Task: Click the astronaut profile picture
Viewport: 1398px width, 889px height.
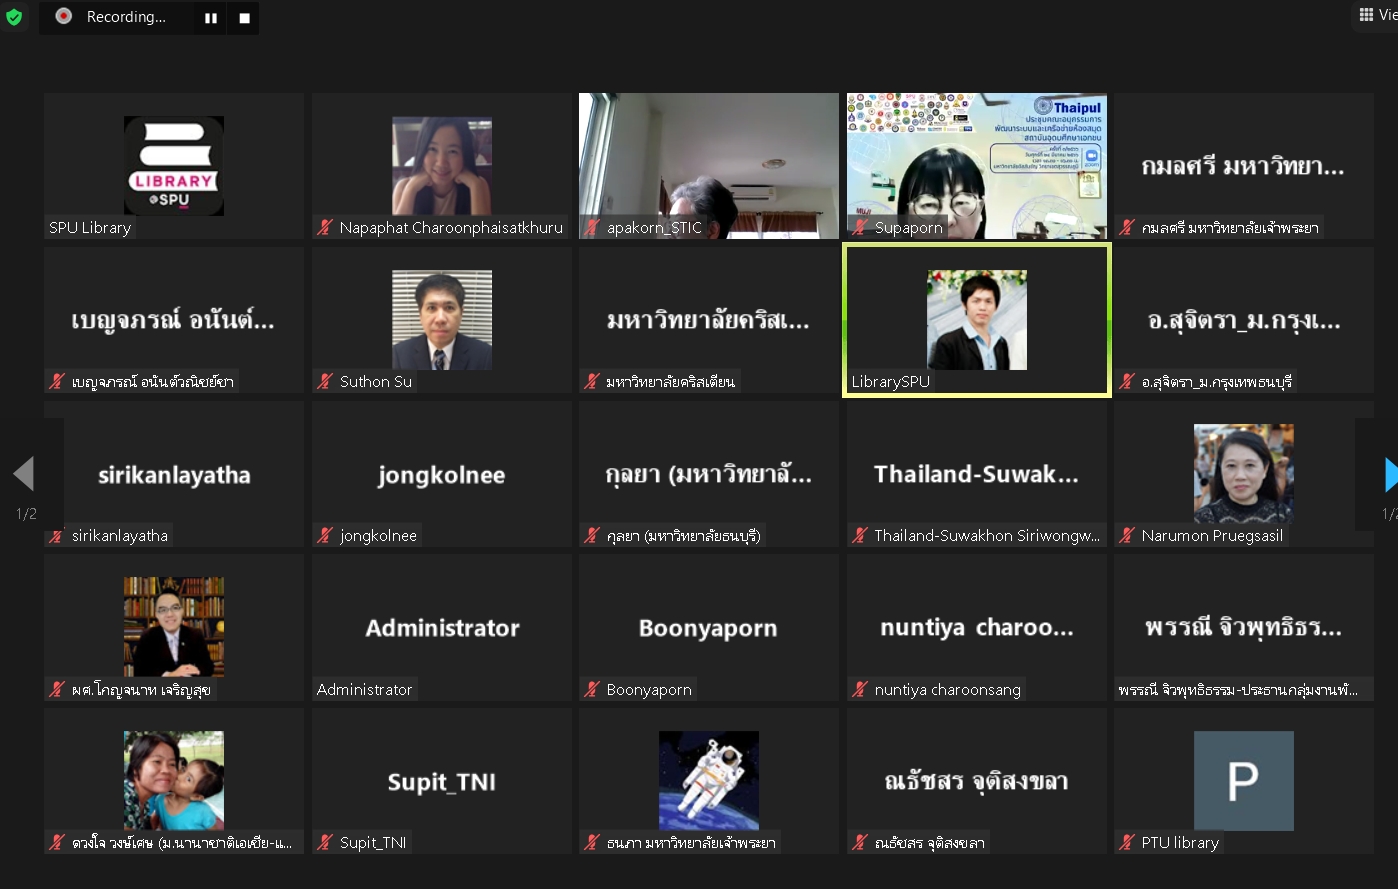Action: pos(708,780)
